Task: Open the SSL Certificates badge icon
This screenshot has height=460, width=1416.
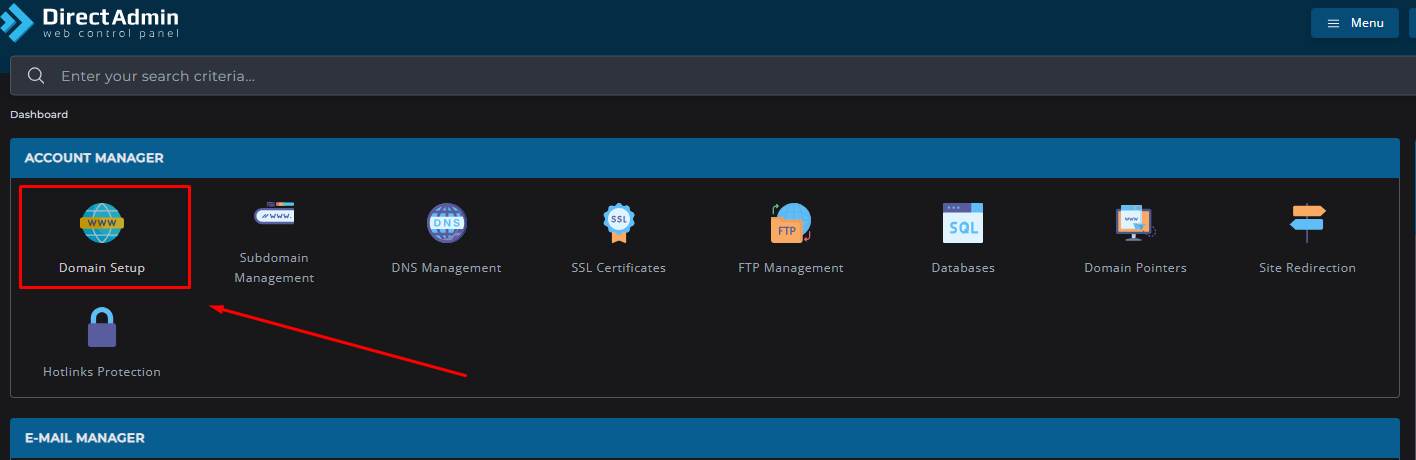Action: tap(618, 223)
